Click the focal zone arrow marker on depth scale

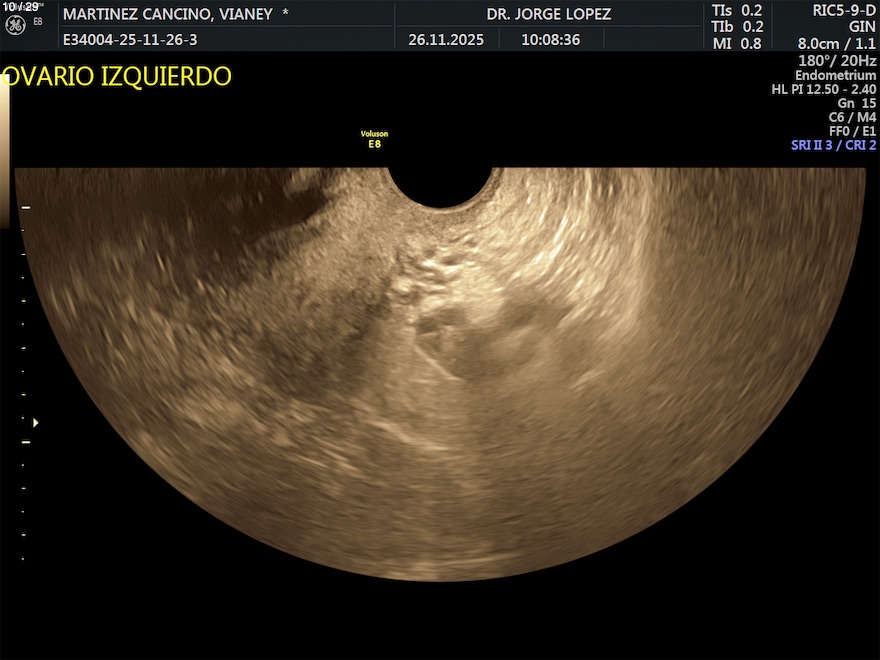[35, 423]
